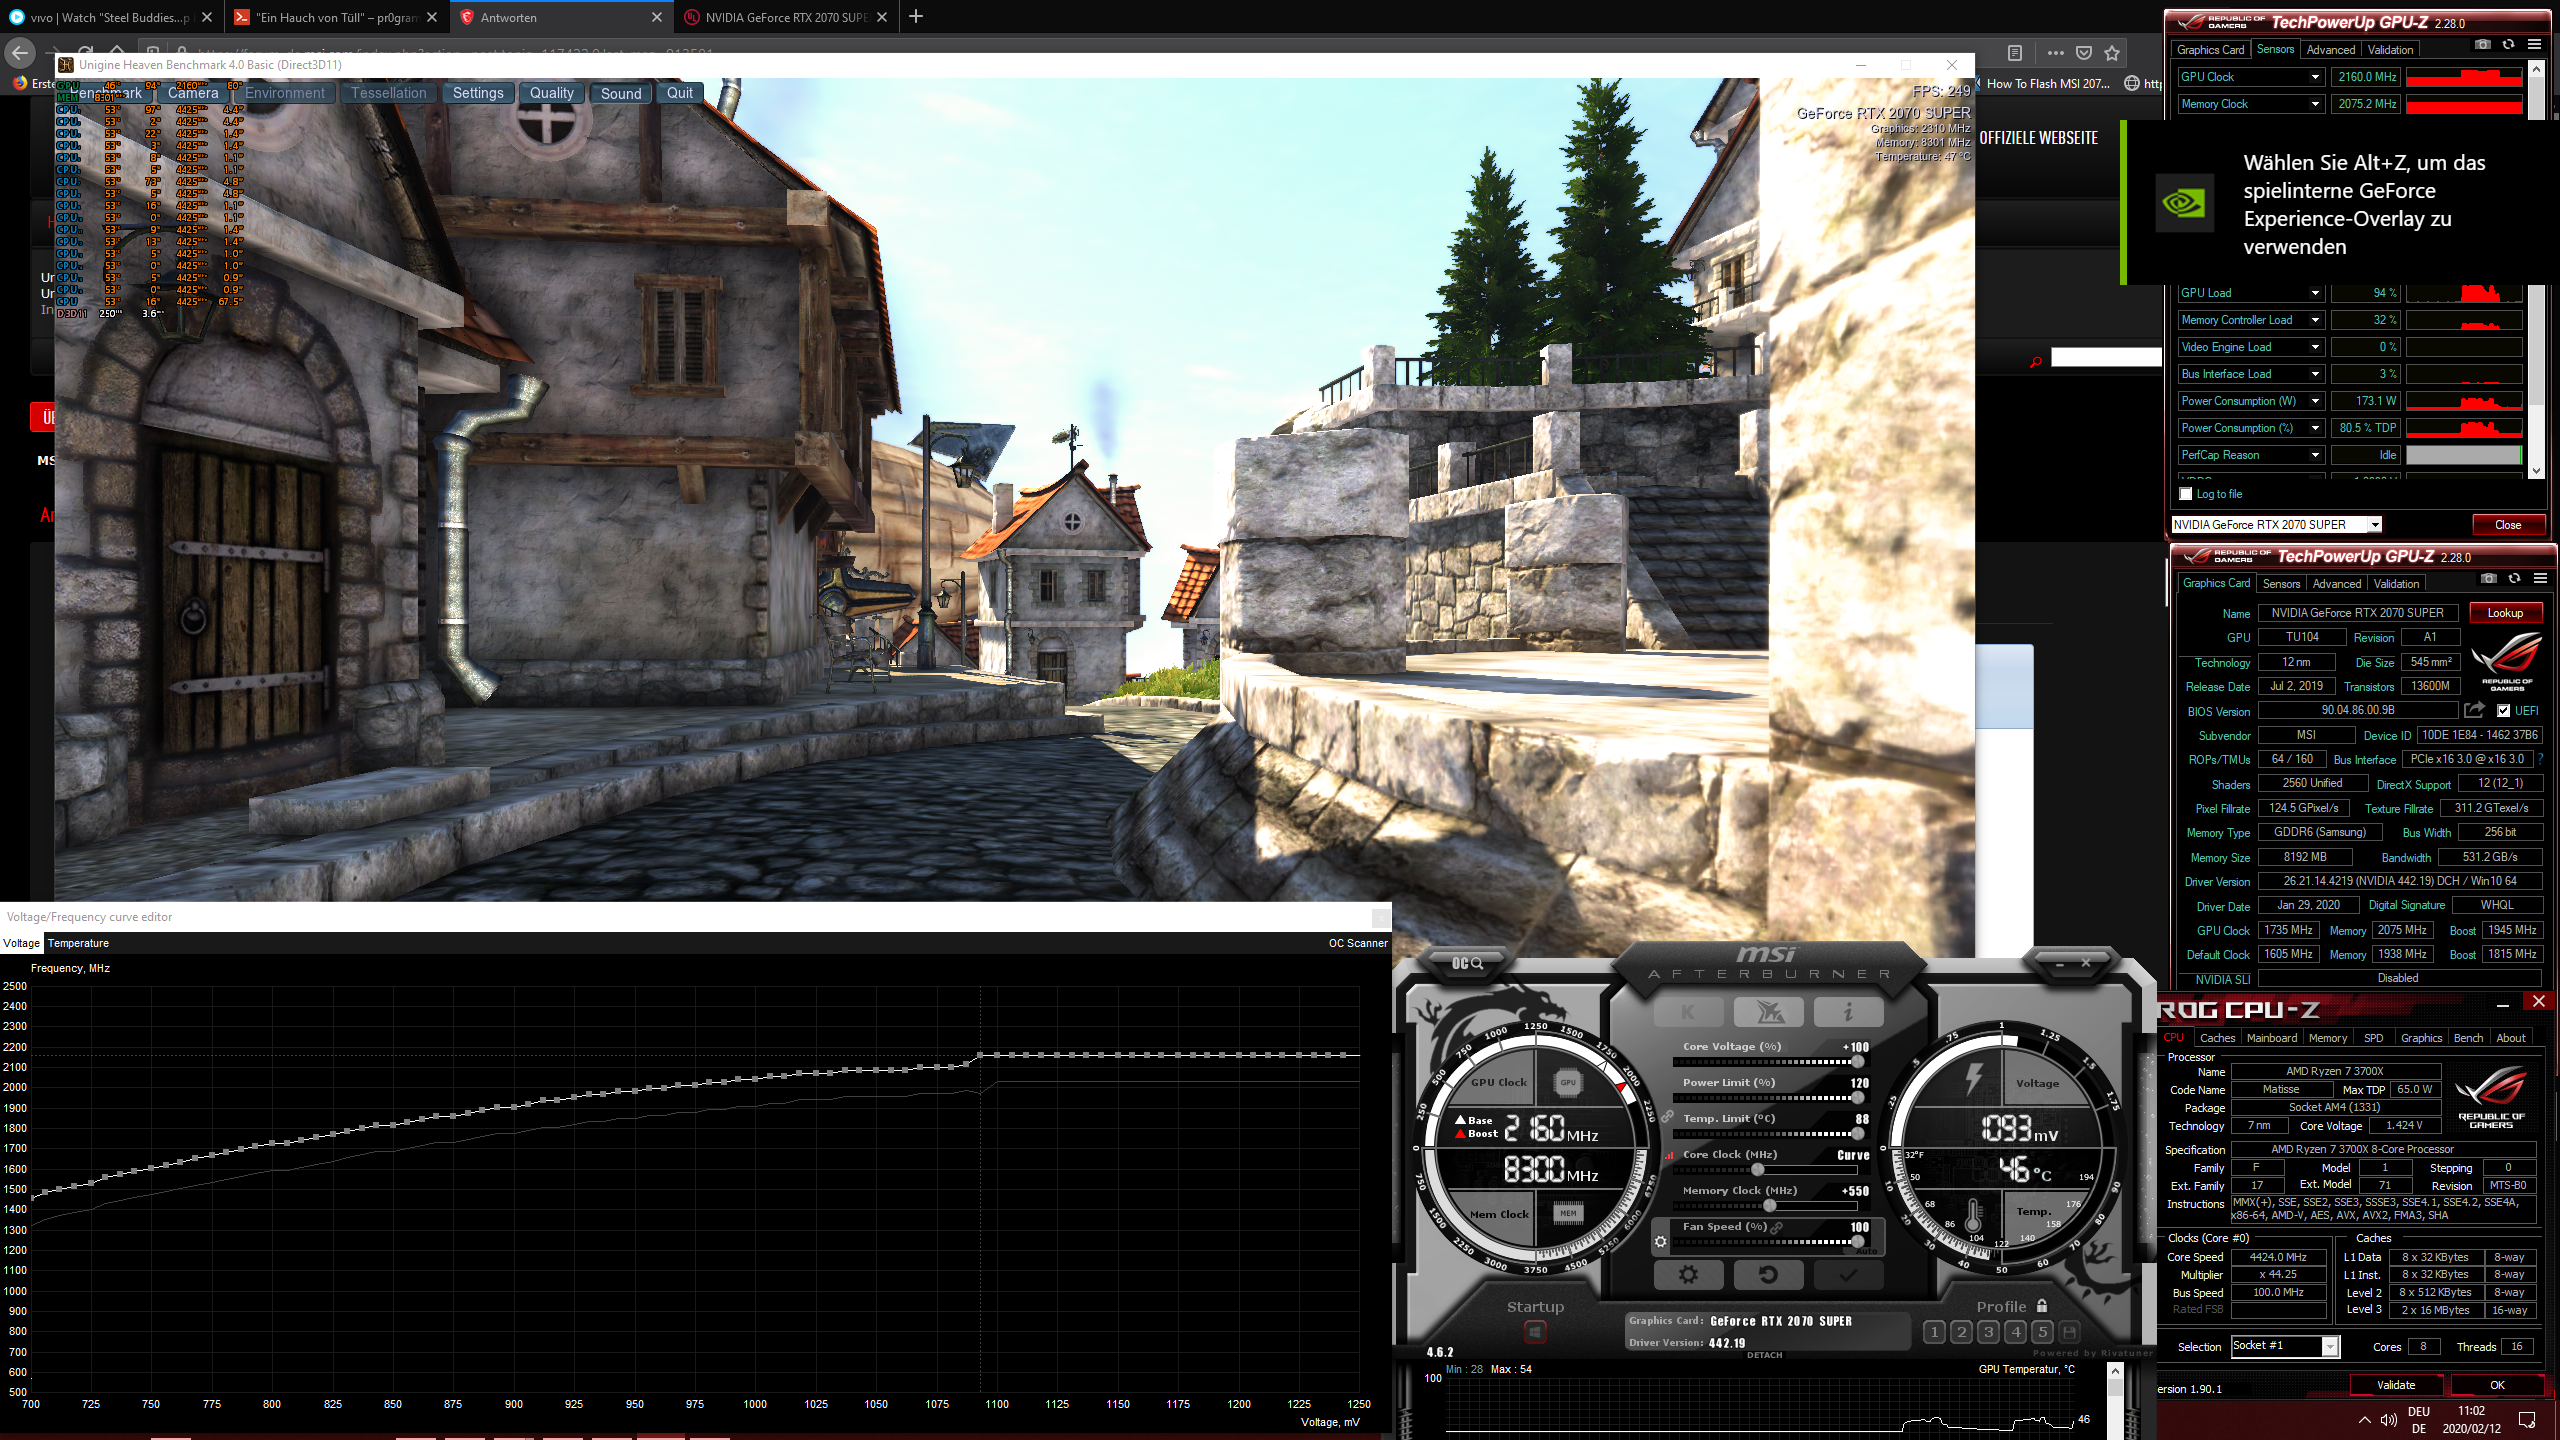Open the Socket #1 selection dropdown
The width and height of the screenshot is (2560, 1440).
(2329, 1347)
